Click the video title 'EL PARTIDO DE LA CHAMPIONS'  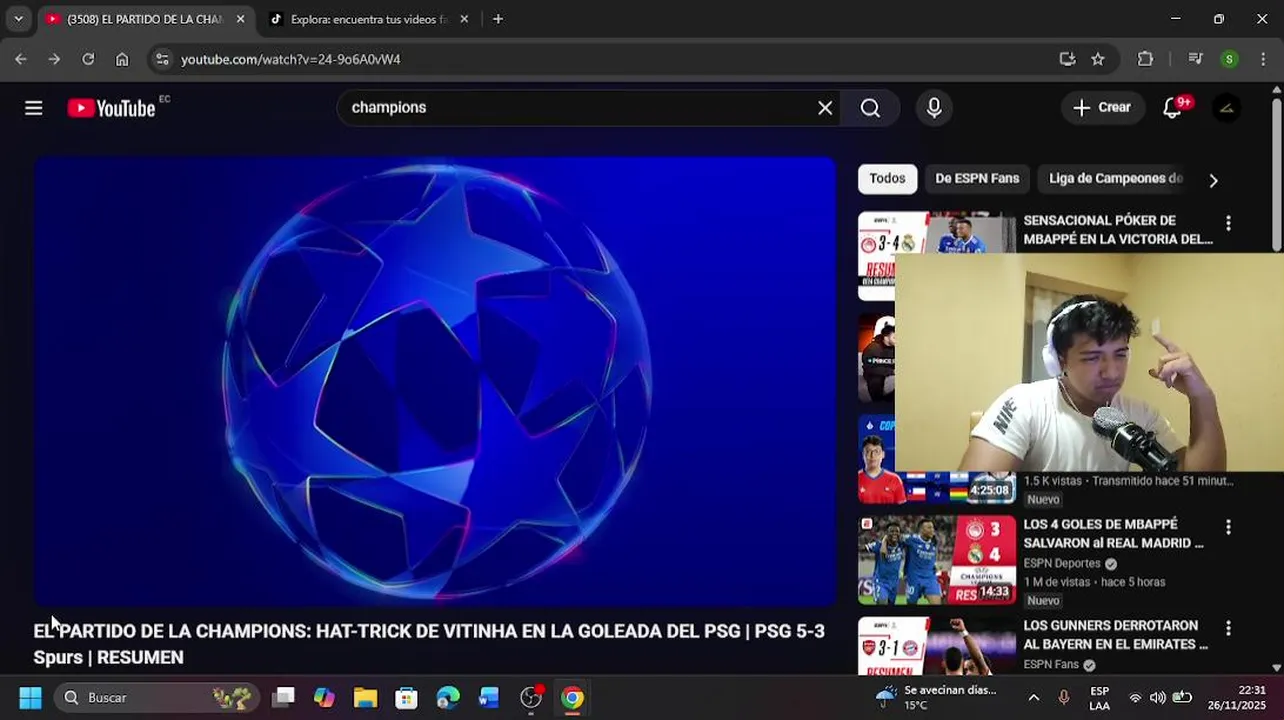[429, 644]
